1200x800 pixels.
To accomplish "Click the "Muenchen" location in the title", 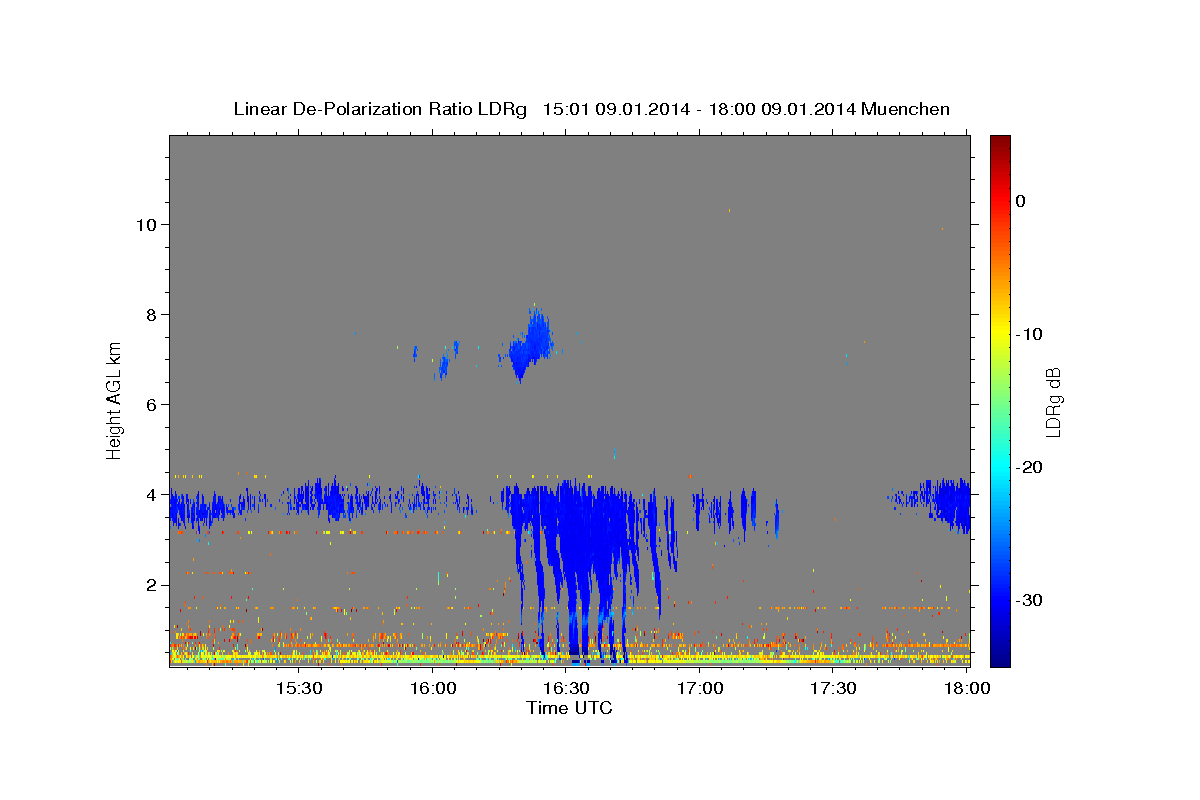I will 906,109.
